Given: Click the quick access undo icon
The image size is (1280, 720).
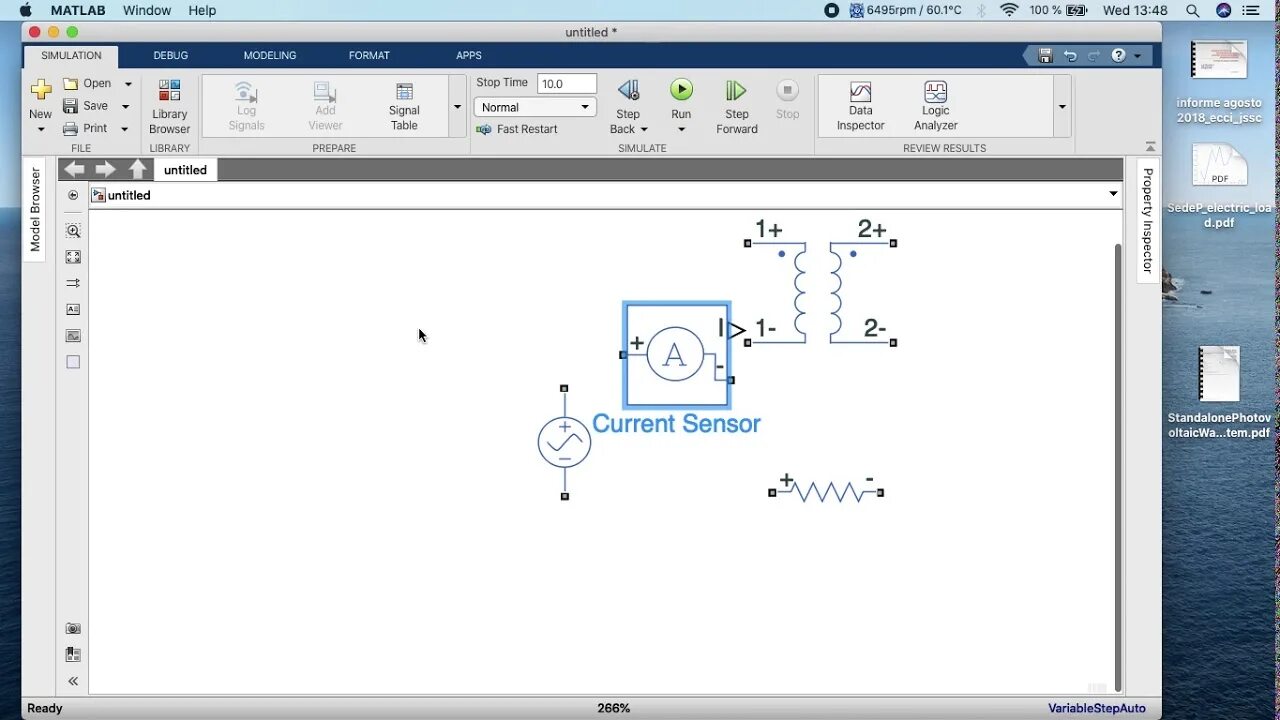Looking at the screenshot, I should (1070, 56).
